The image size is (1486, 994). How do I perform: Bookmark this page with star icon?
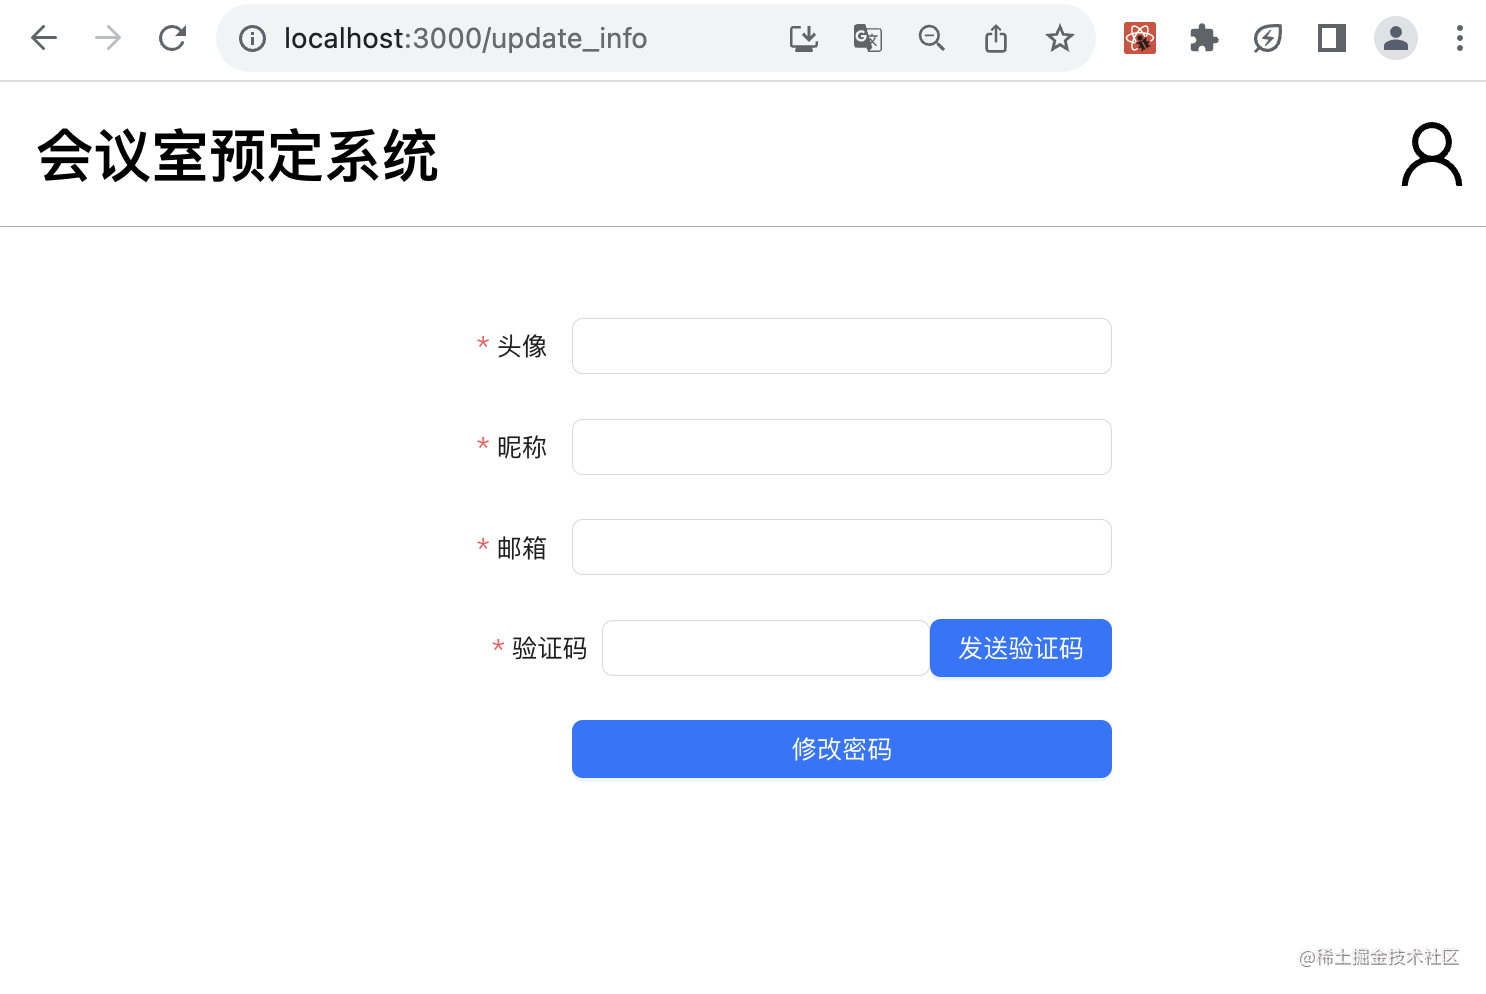[x=1059, y=38]
